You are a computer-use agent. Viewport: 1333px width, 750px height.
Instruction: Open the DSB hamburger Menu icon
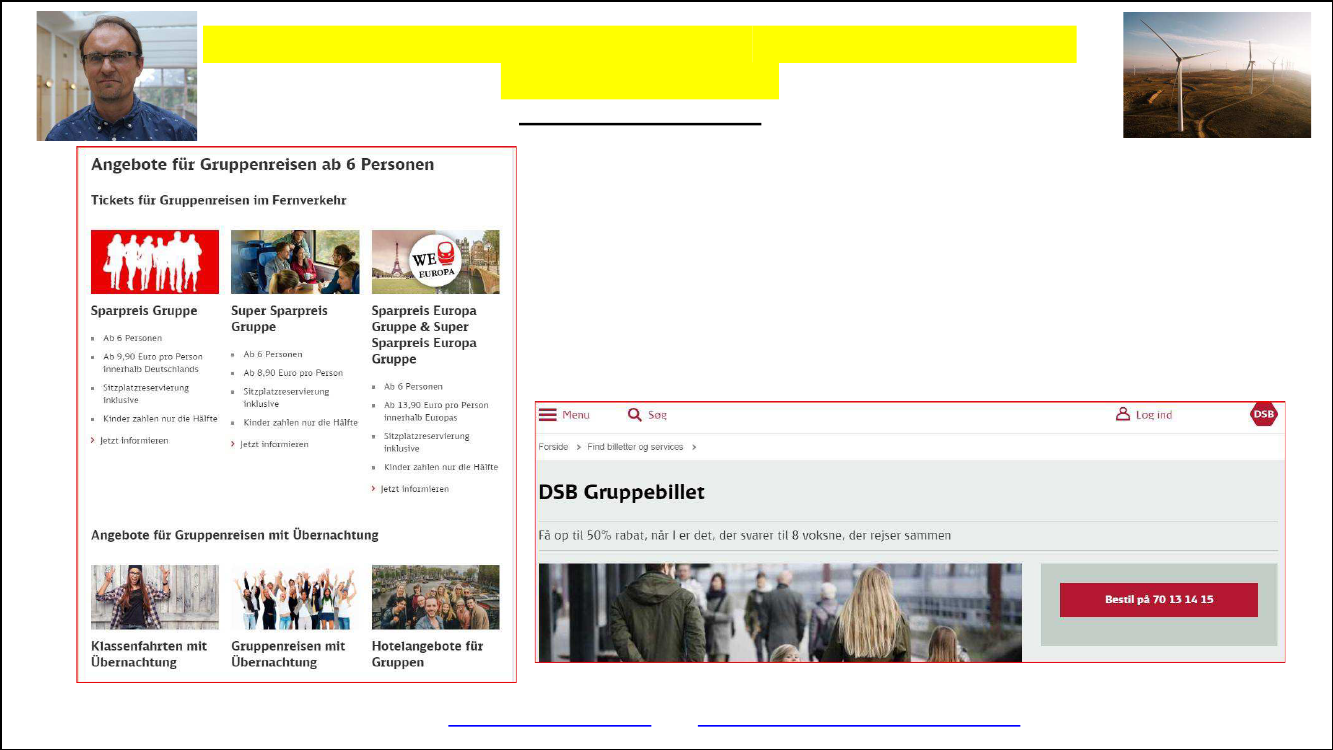[x=548, y=415]
